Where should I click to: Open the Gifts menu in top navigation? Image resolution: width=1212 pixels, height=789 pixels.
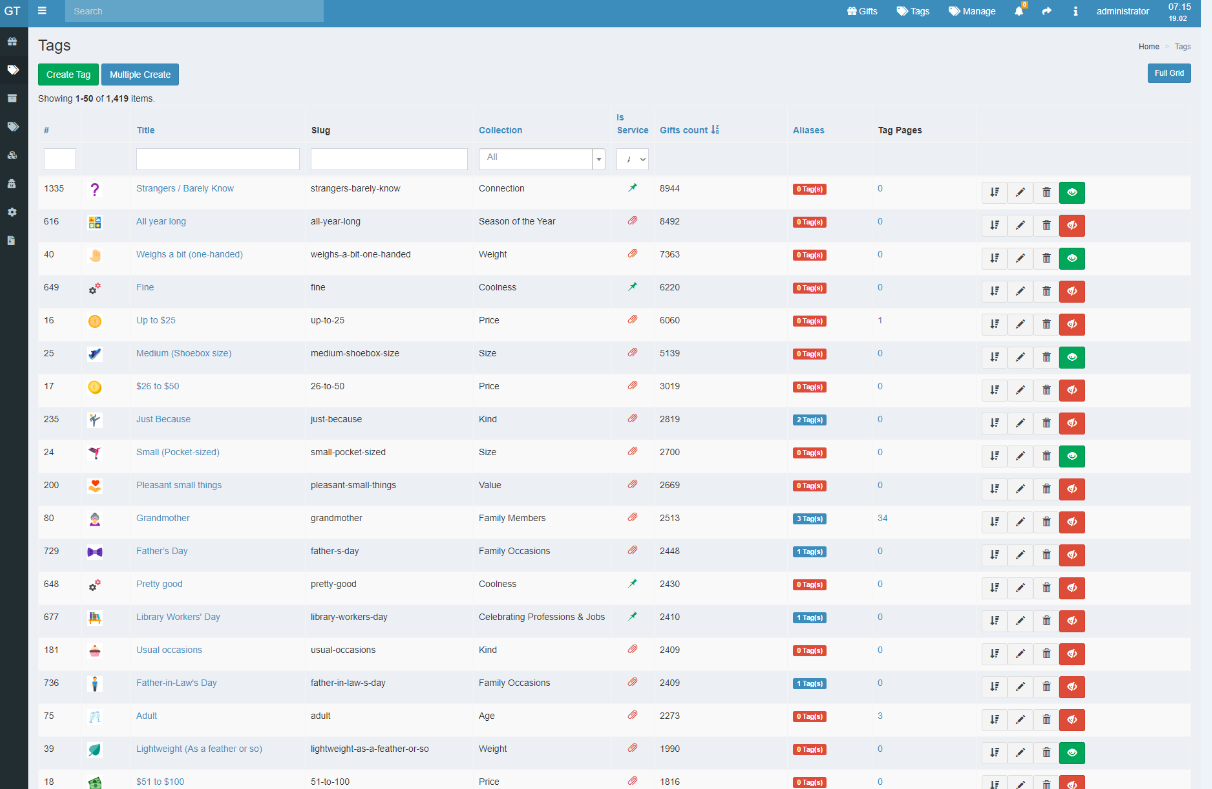(x=862, y=11)
